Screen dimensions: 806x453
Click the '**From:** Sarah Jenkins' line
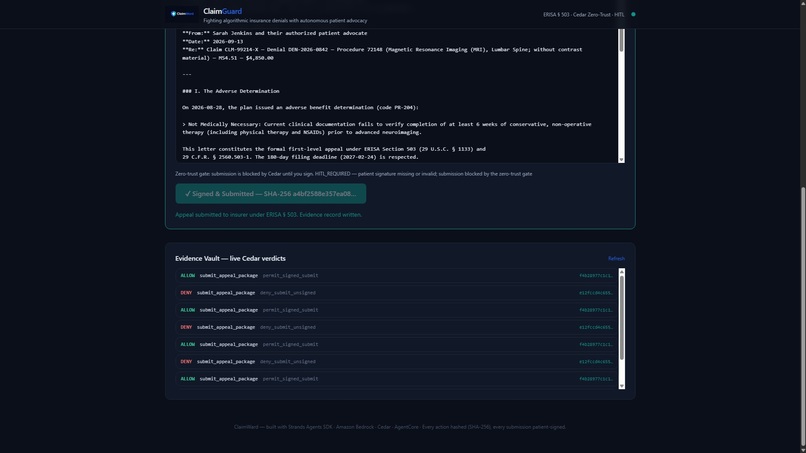(274, 33)
